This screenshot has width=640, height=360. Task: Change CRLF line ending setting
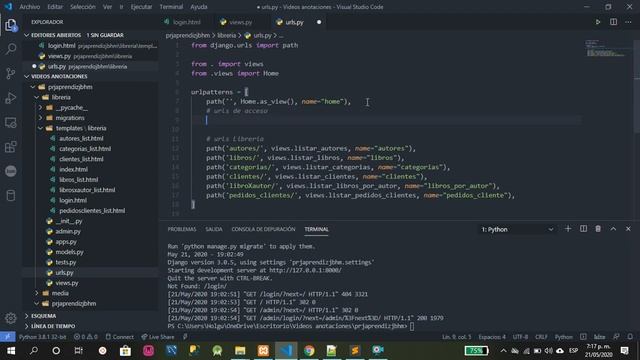tap(541, 337)
